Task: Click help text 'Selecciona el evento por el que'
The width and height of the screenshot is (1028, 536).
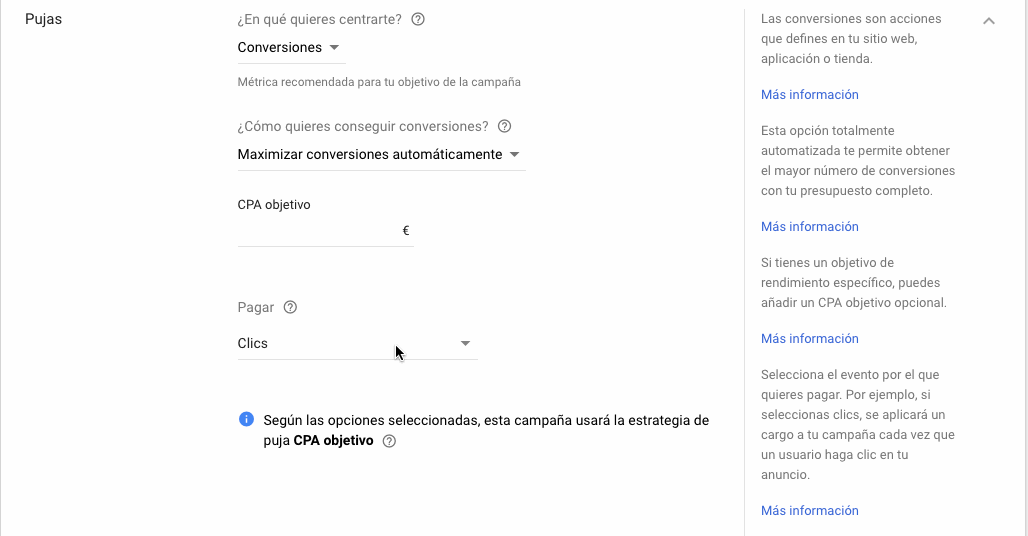Action: coord(858,425)
